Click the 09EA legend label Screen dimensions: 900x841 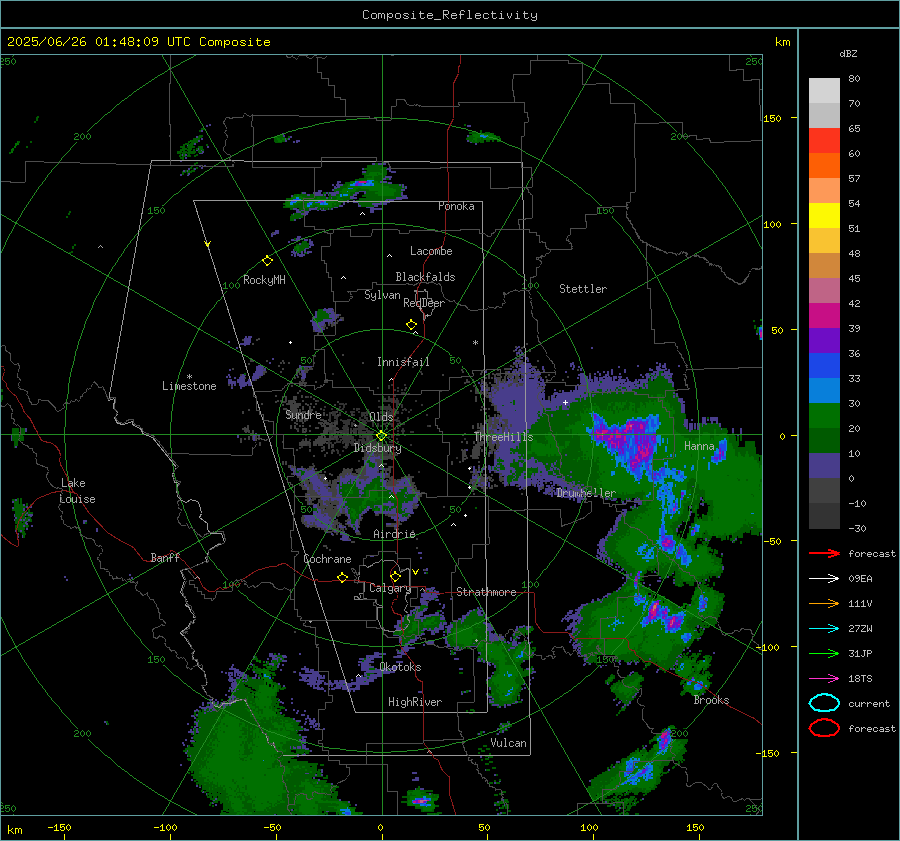tap(860, 579)
